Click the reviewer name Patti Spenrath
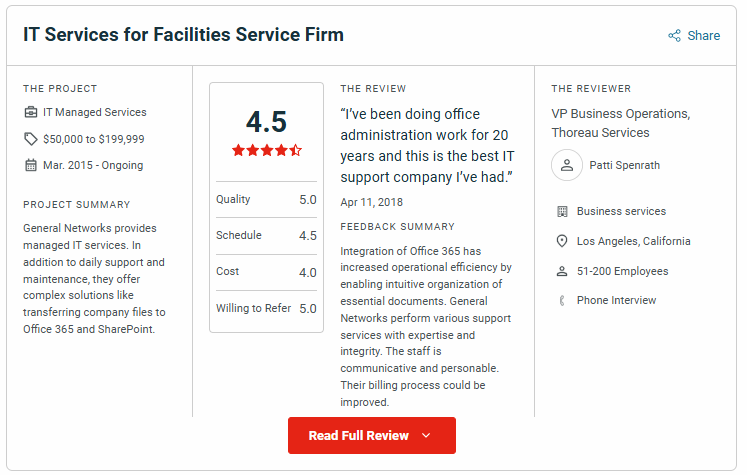747x475 pixels. pyautogui.click(x=623, y=165)
